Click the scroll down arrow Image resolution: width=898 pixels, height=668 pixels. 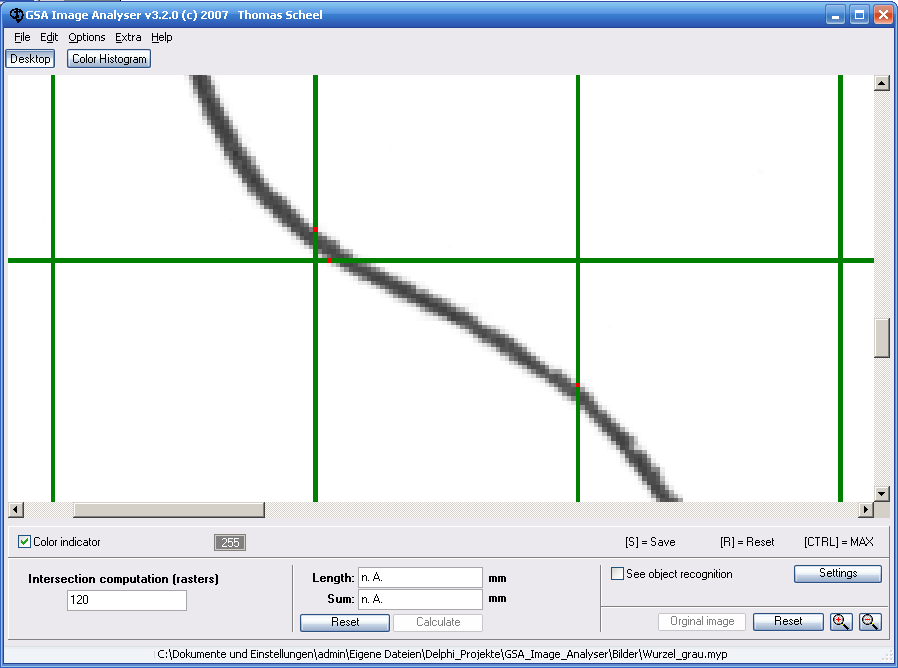pyautogui.click(x=881, y=493)
